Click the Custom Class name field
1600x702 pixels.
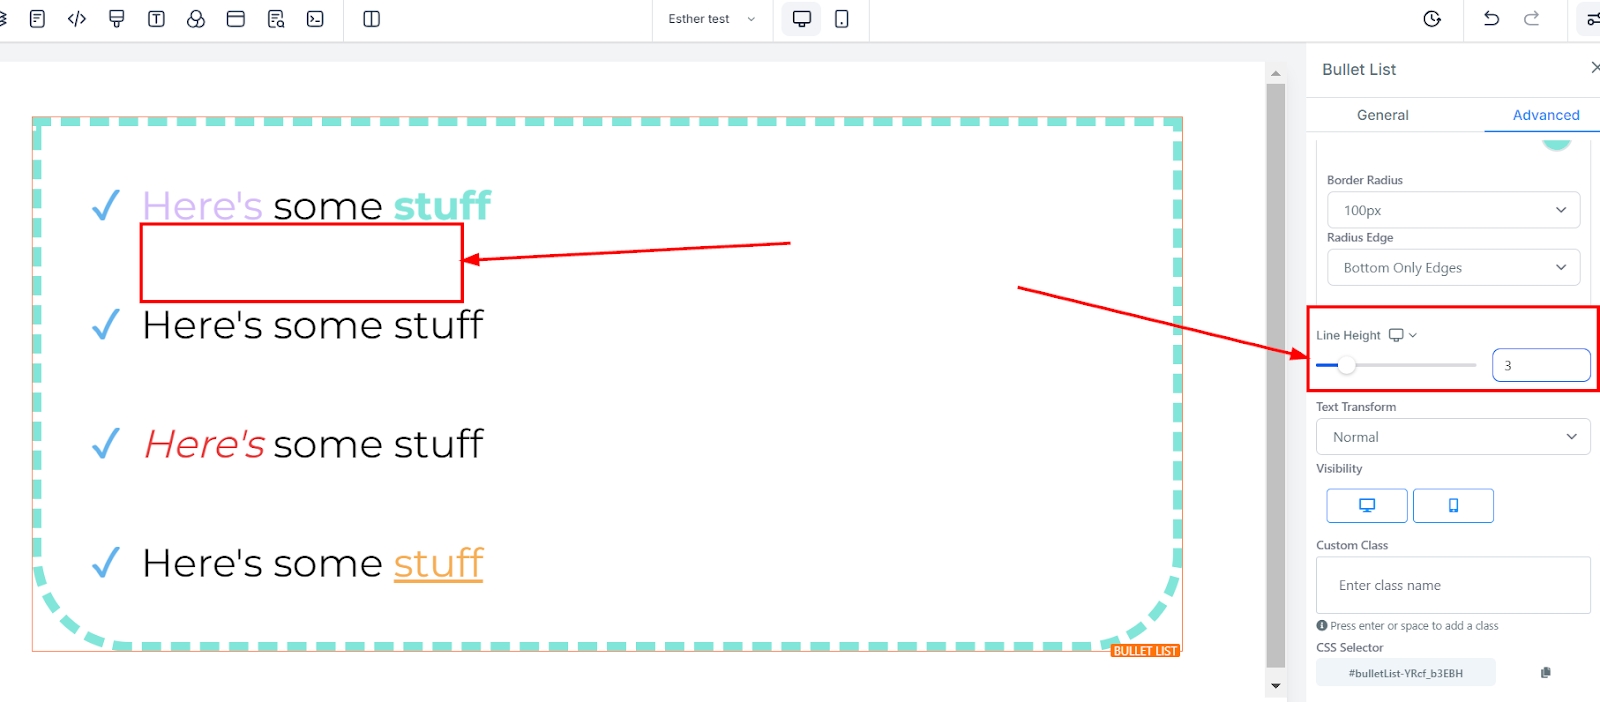point(1453,585)
